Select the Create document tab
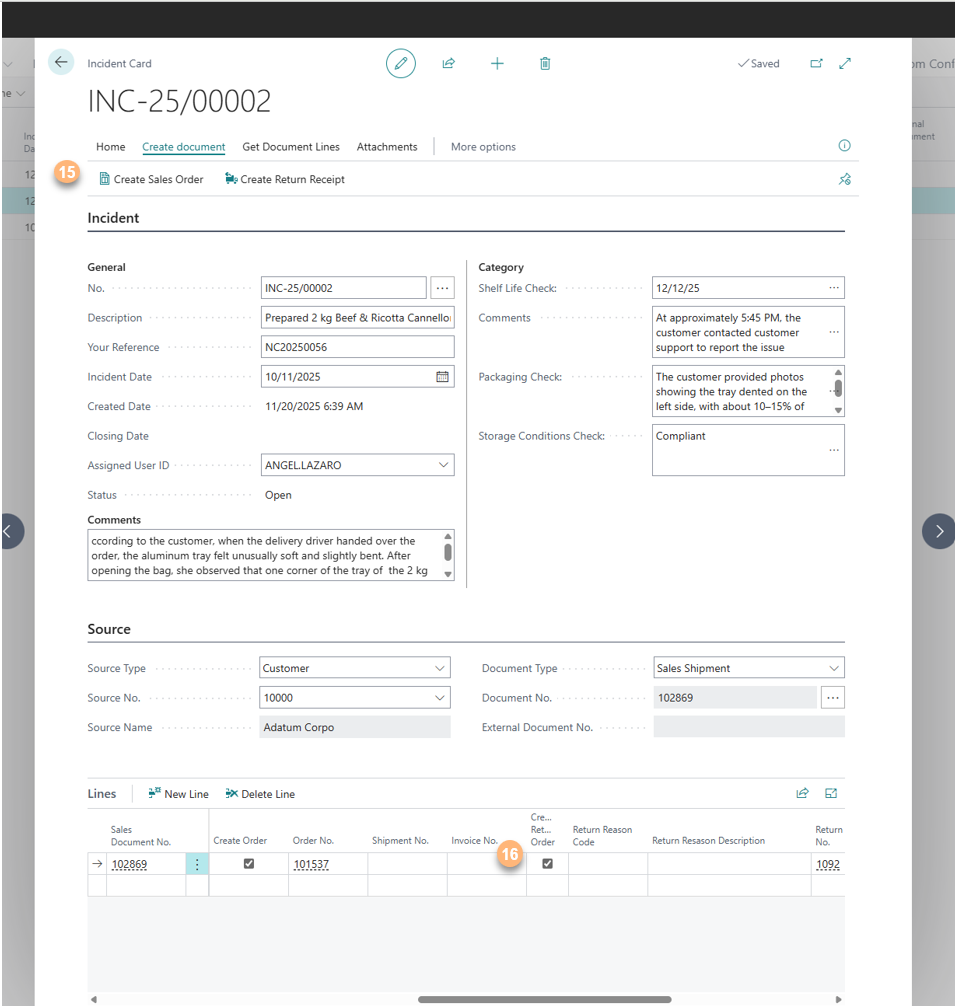 point(183,147)
